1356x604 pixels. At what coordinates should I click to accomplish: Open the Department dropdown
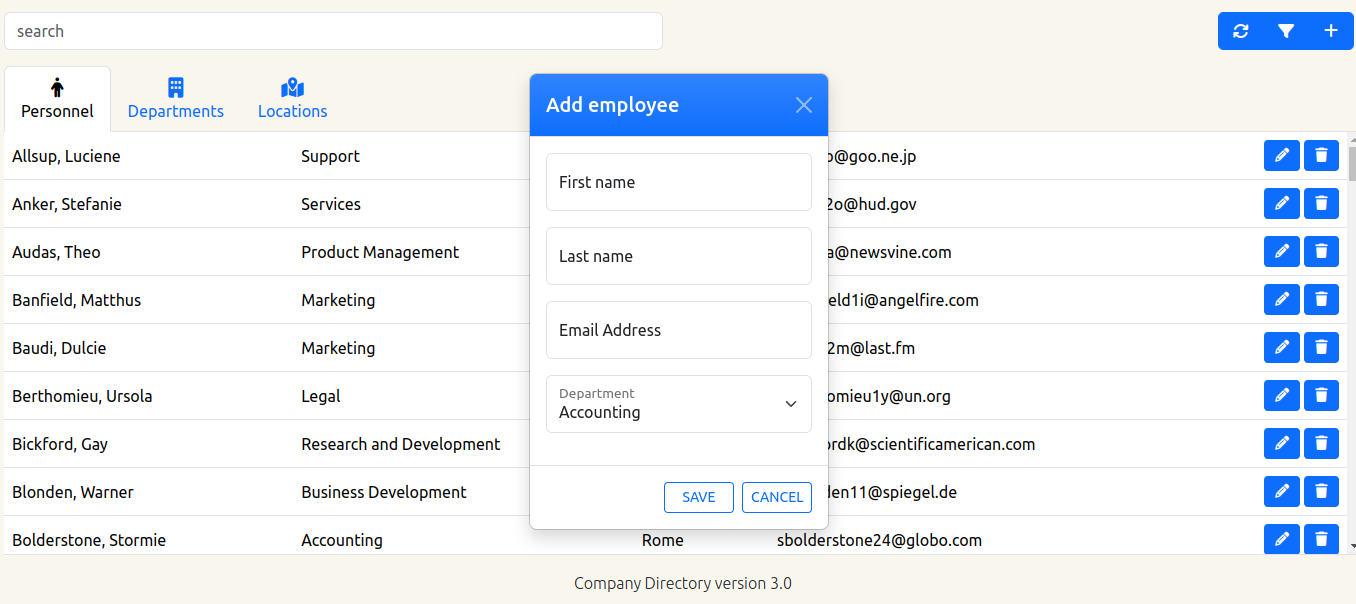[x=678, y=404]
